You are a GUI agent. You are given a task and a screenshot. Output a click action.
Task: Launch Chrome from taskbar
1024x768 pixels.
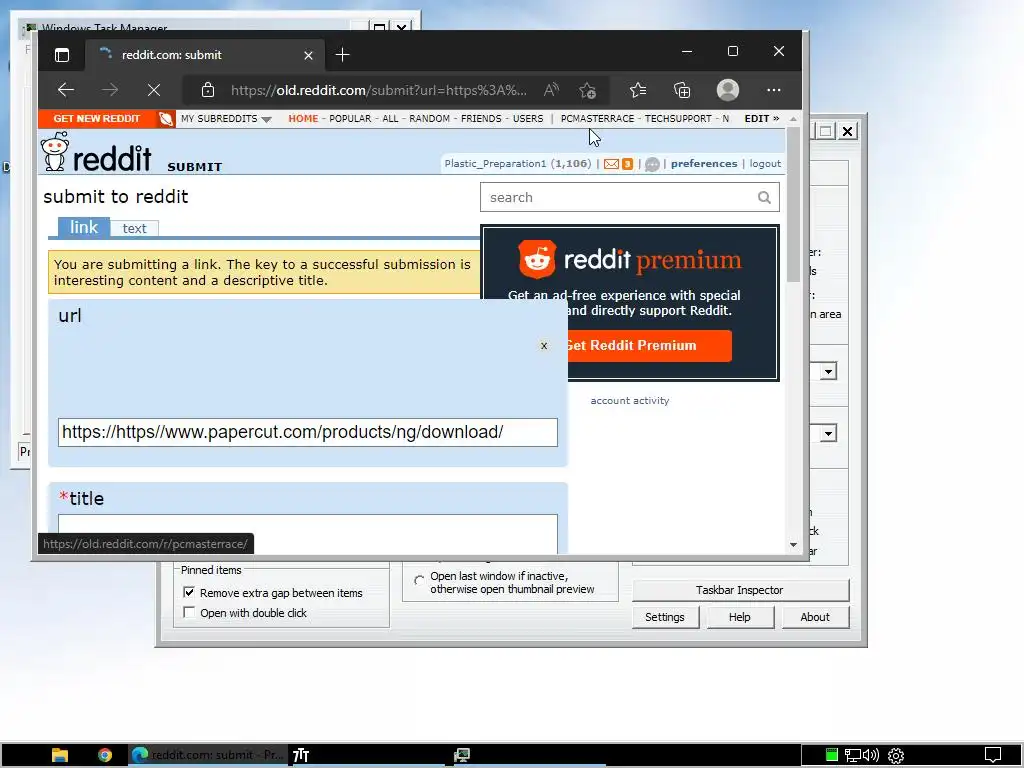105,755
